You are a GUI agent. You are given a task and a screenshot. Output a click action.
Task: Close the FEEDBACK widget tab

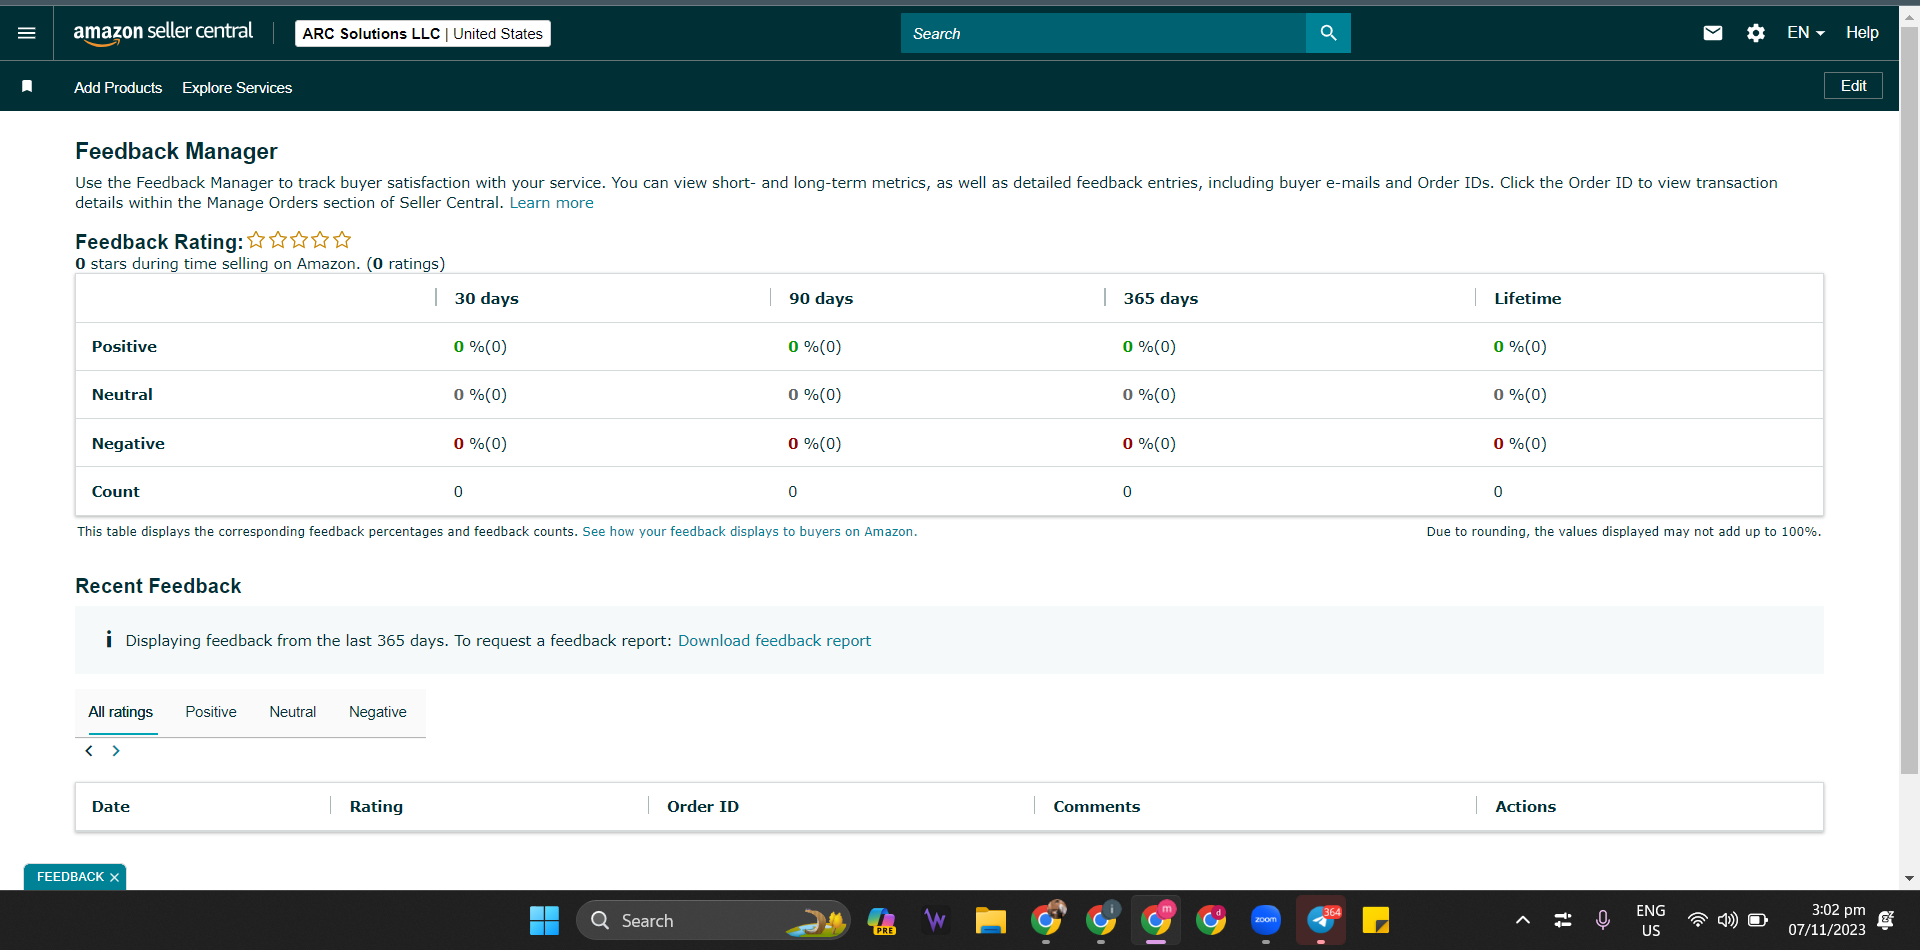tap(115, 877)
